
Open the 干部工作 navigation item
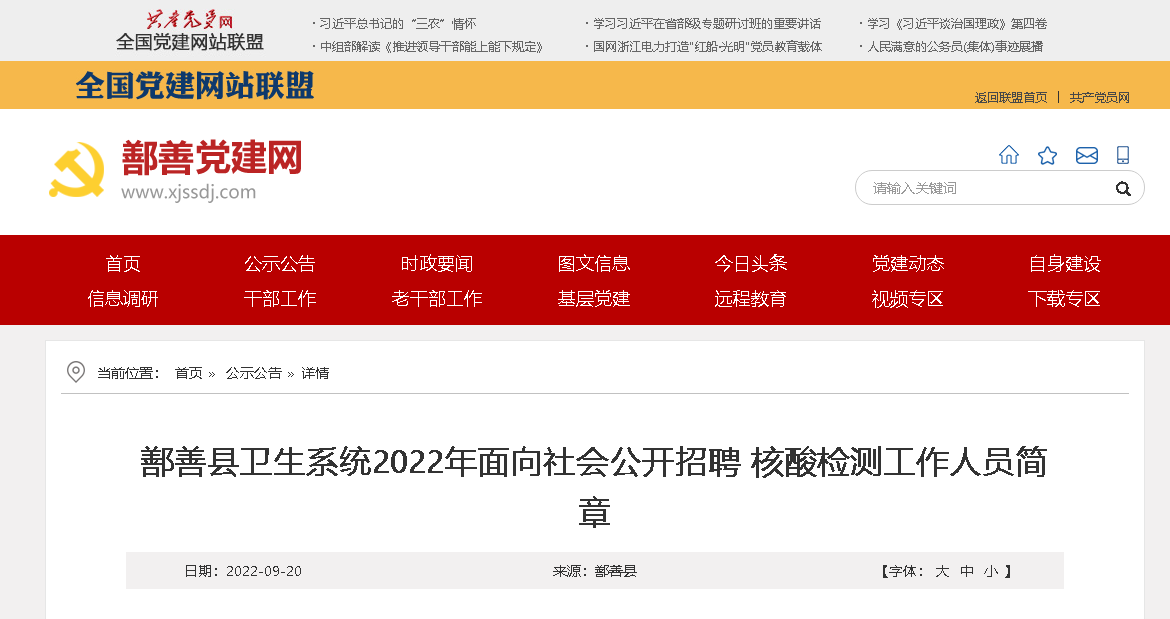pos(280,299)
